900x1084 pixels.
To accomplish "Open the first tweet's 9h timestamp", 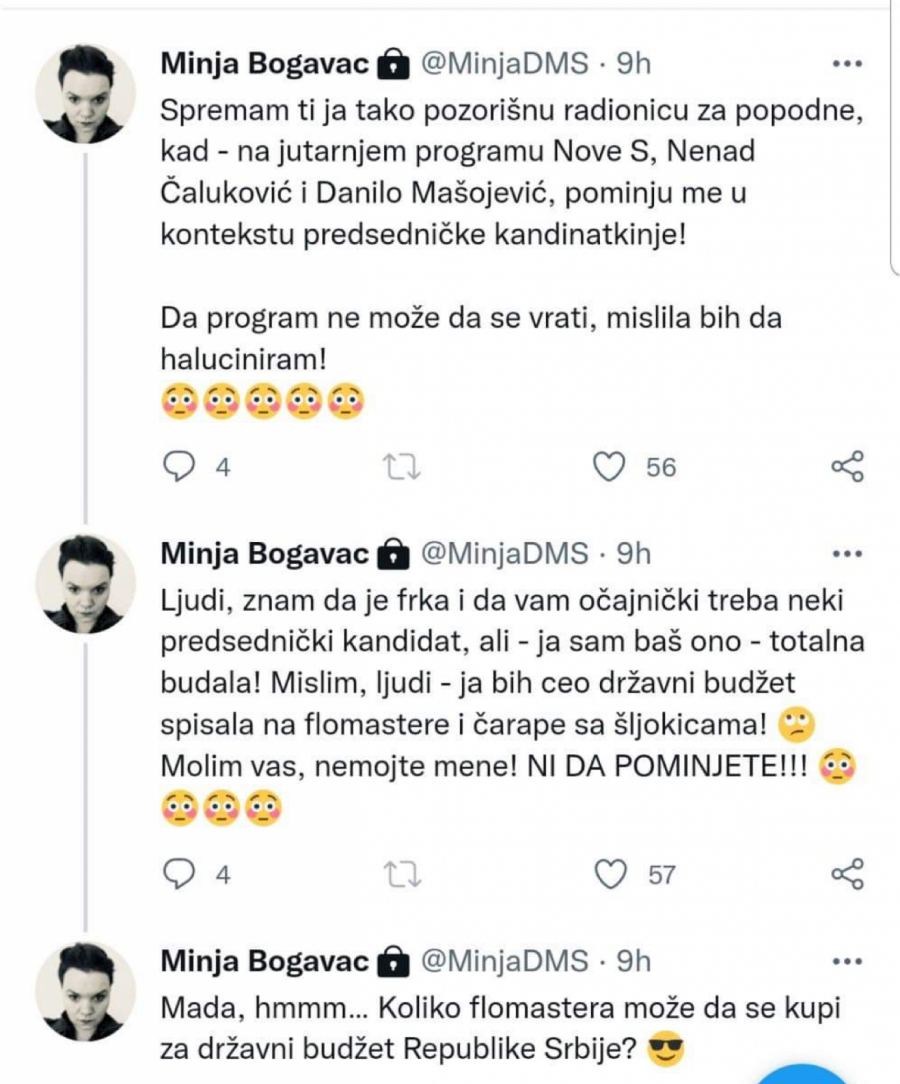I will pyautogui.click(x=634, y=61).
